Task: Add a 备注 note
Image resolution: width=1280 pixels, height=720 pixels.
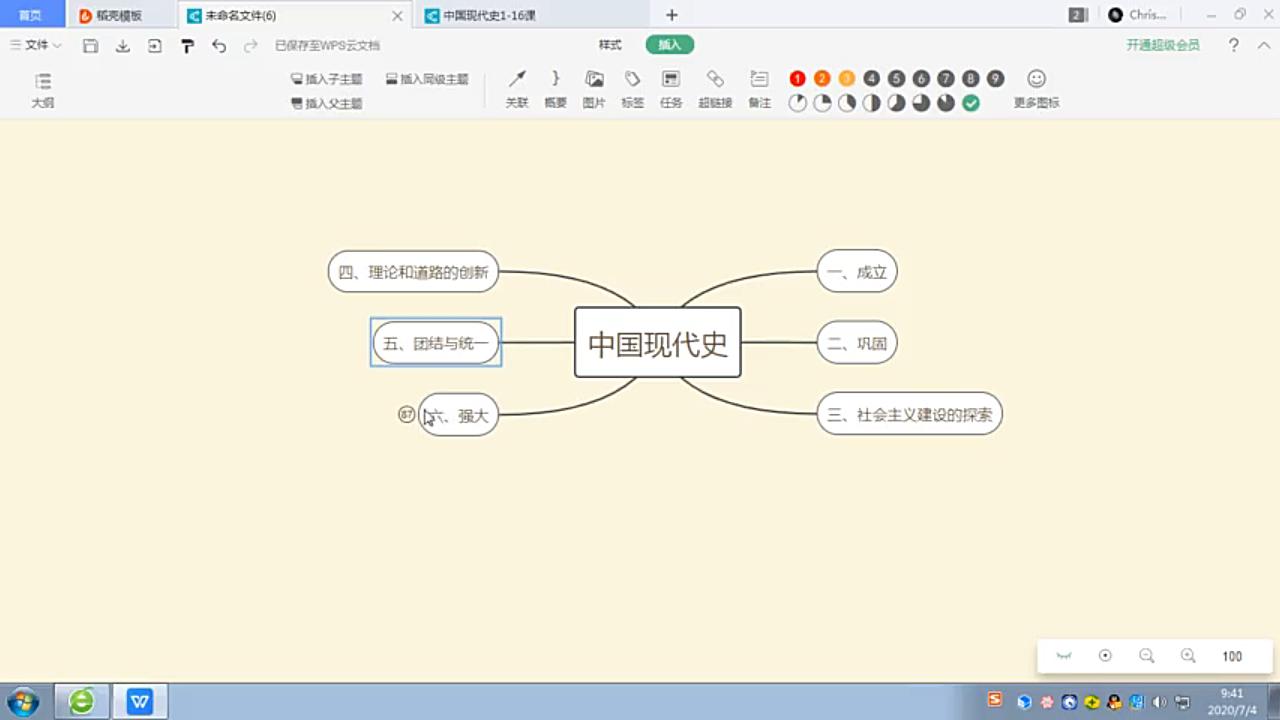Action: pyautogui.click(x=760, y=90)
